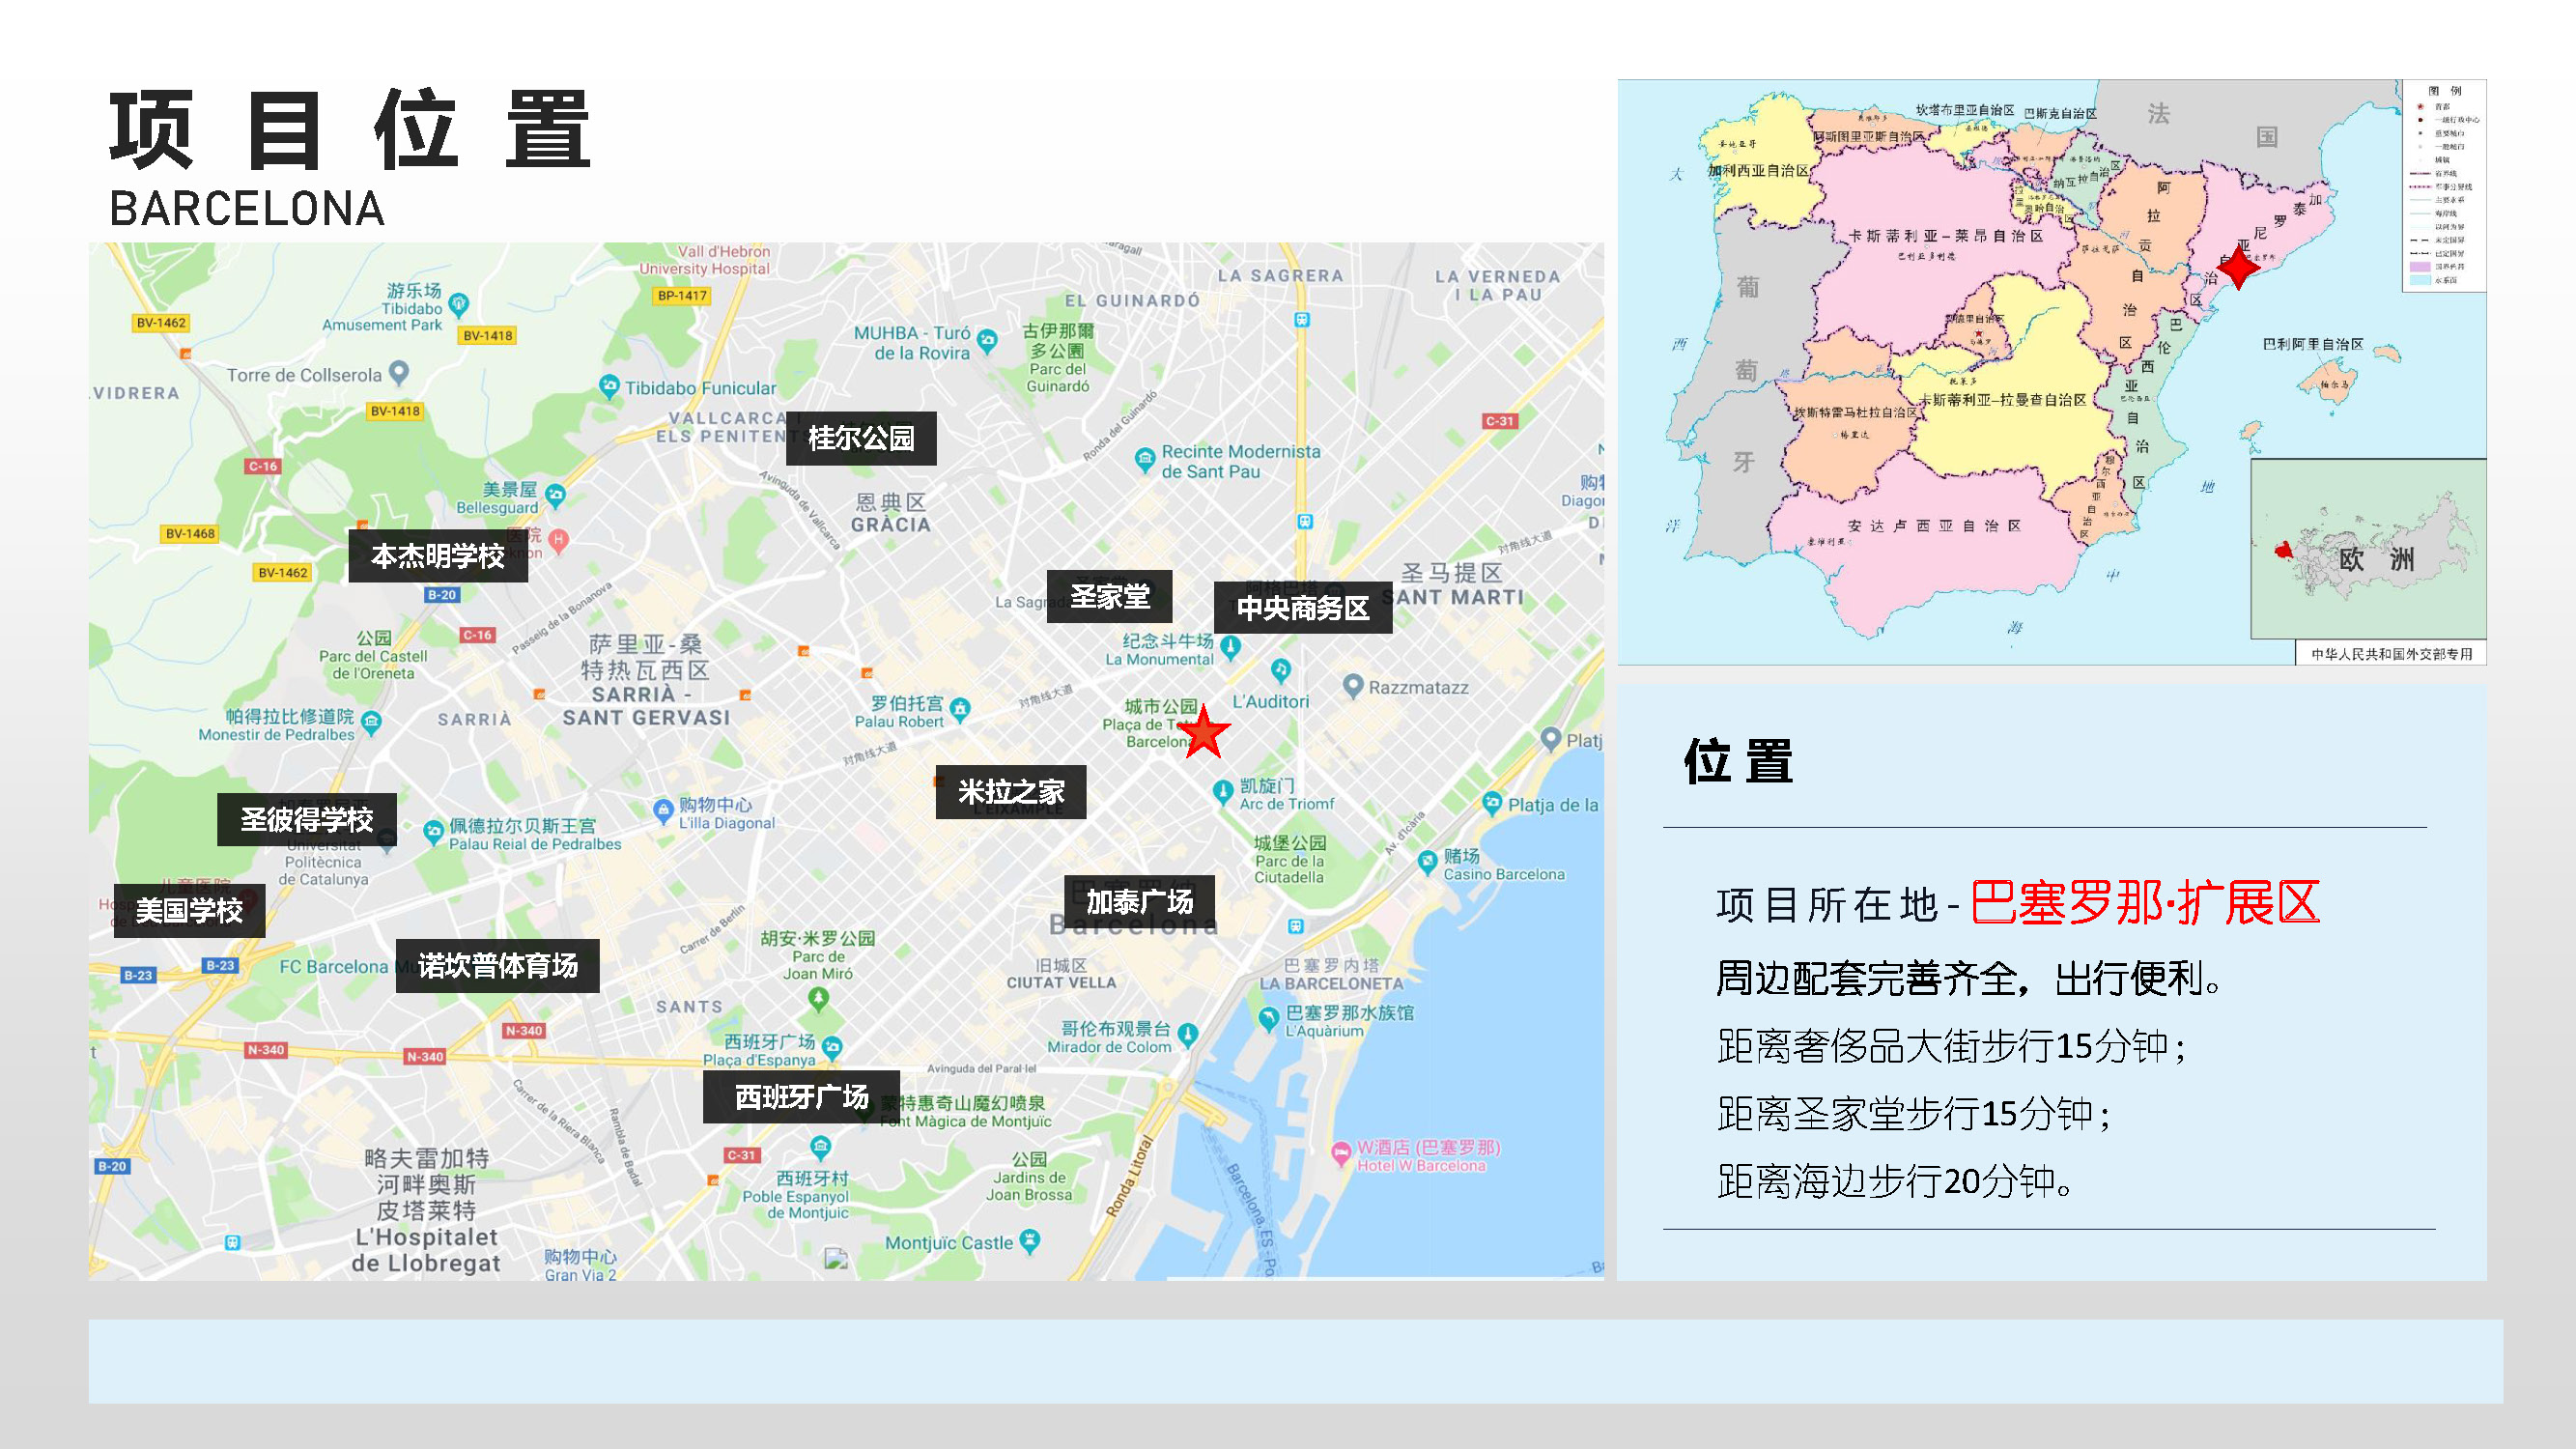Click the La Monumental bullring pin

click(1231, 648)
